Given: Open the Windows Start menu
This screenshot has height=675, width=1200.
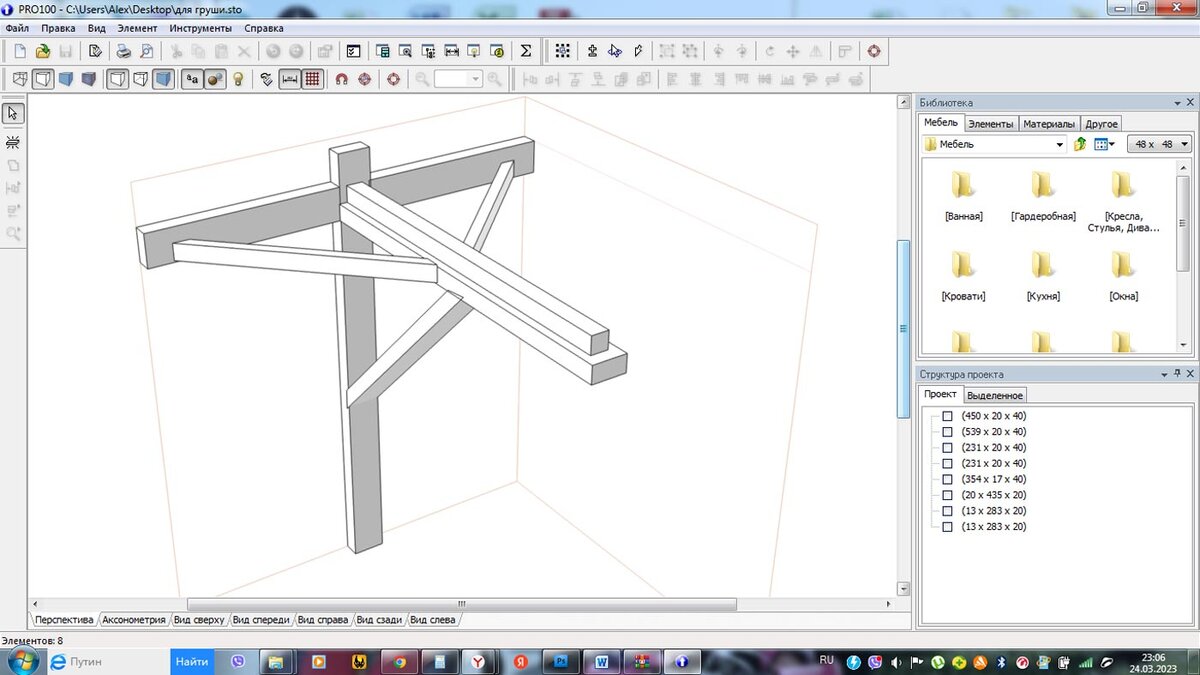Looking at the screenshot, I should [22, 661].
